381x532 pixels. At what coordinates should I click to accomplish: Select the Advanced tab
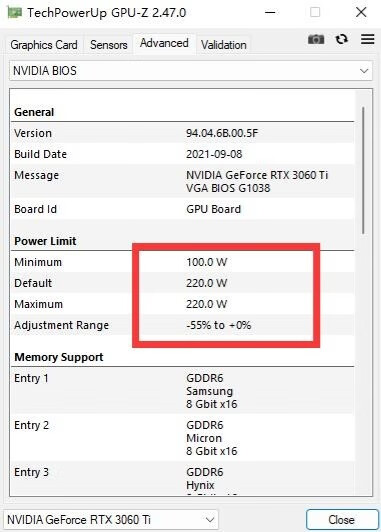164,43
